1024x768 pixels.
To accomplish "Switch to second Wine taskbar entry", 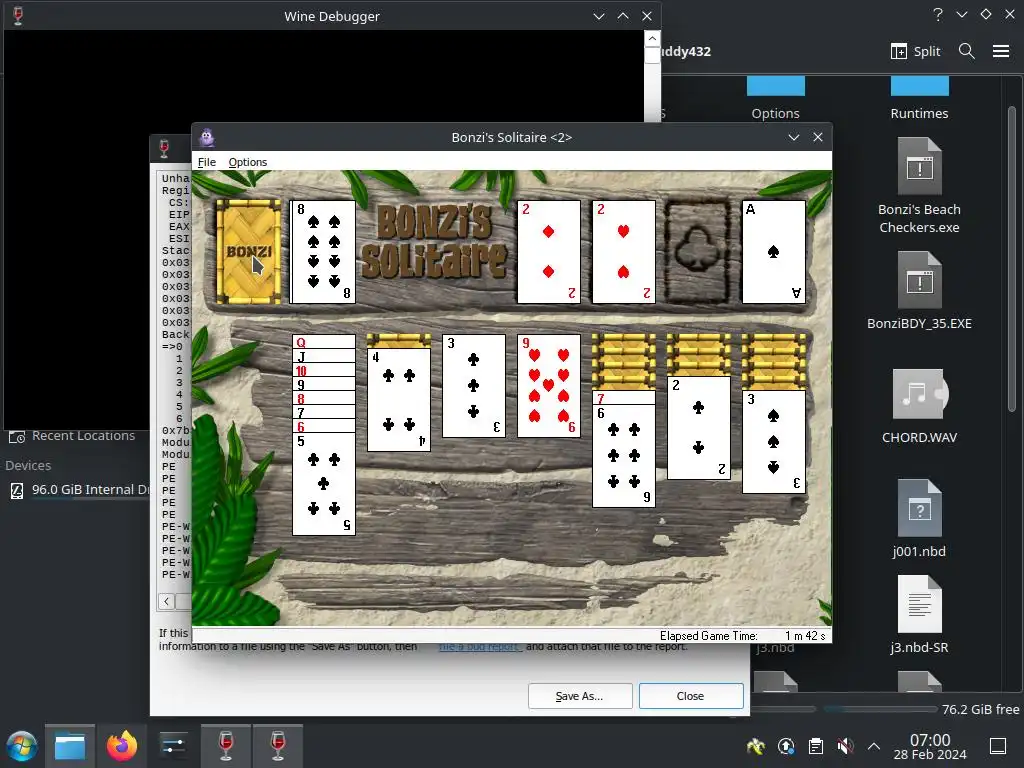I will click(278, 746).
